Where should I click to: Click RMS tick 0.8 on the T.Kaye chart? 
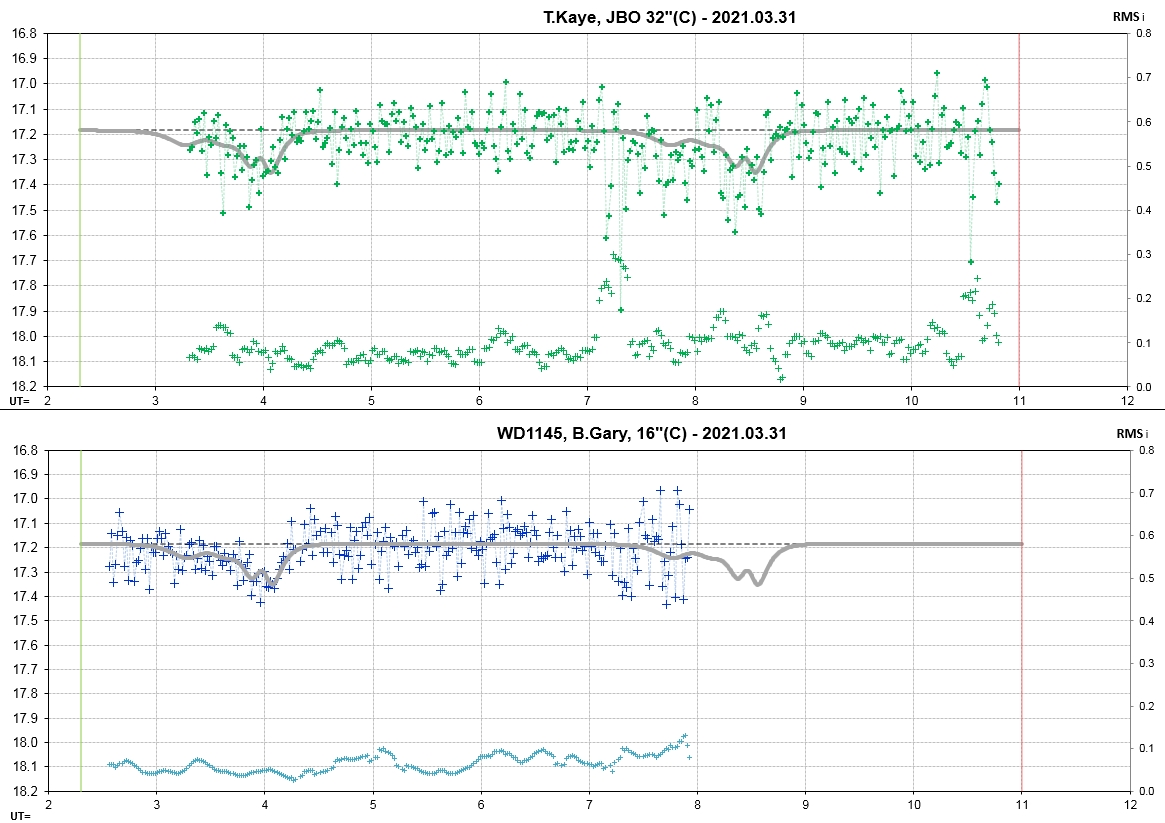pyautogui.click(x=1143, y=33)
